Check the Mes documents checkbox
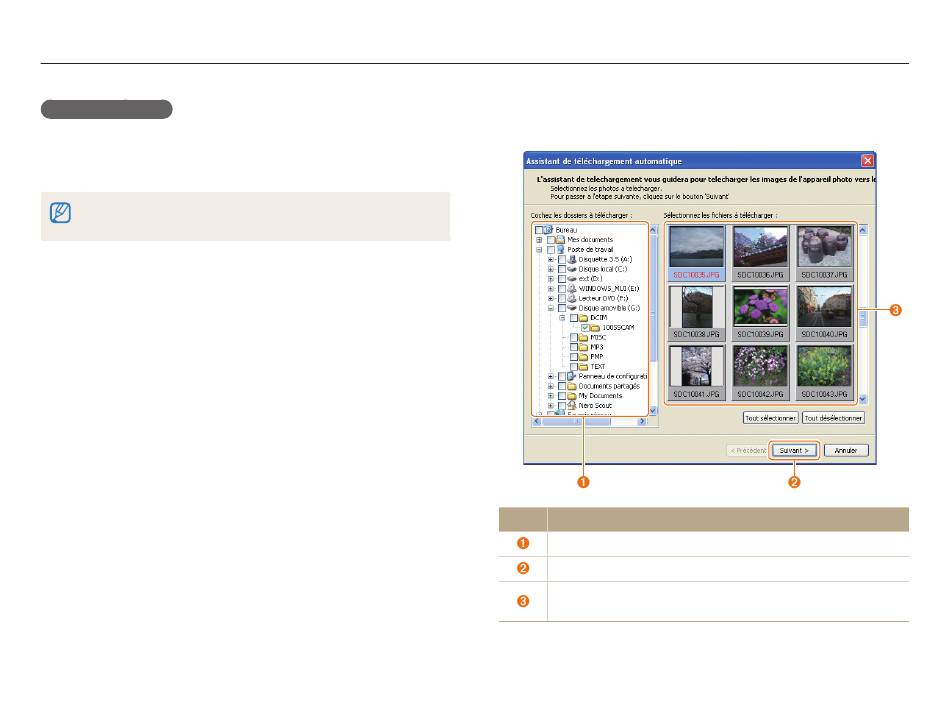The height and width of the screenshot is (707, 950). (x=551, y=240)
